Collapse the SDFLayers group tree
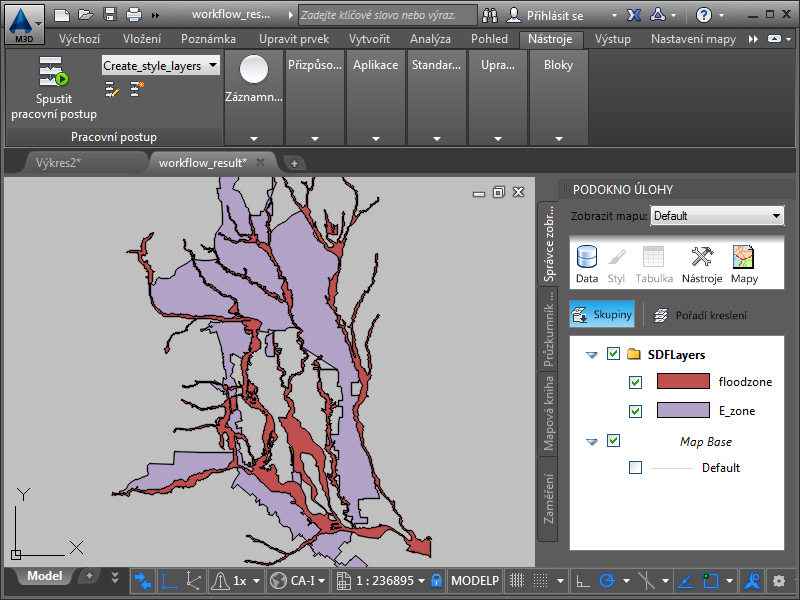 pyautogui.click(x=592, y=354)
